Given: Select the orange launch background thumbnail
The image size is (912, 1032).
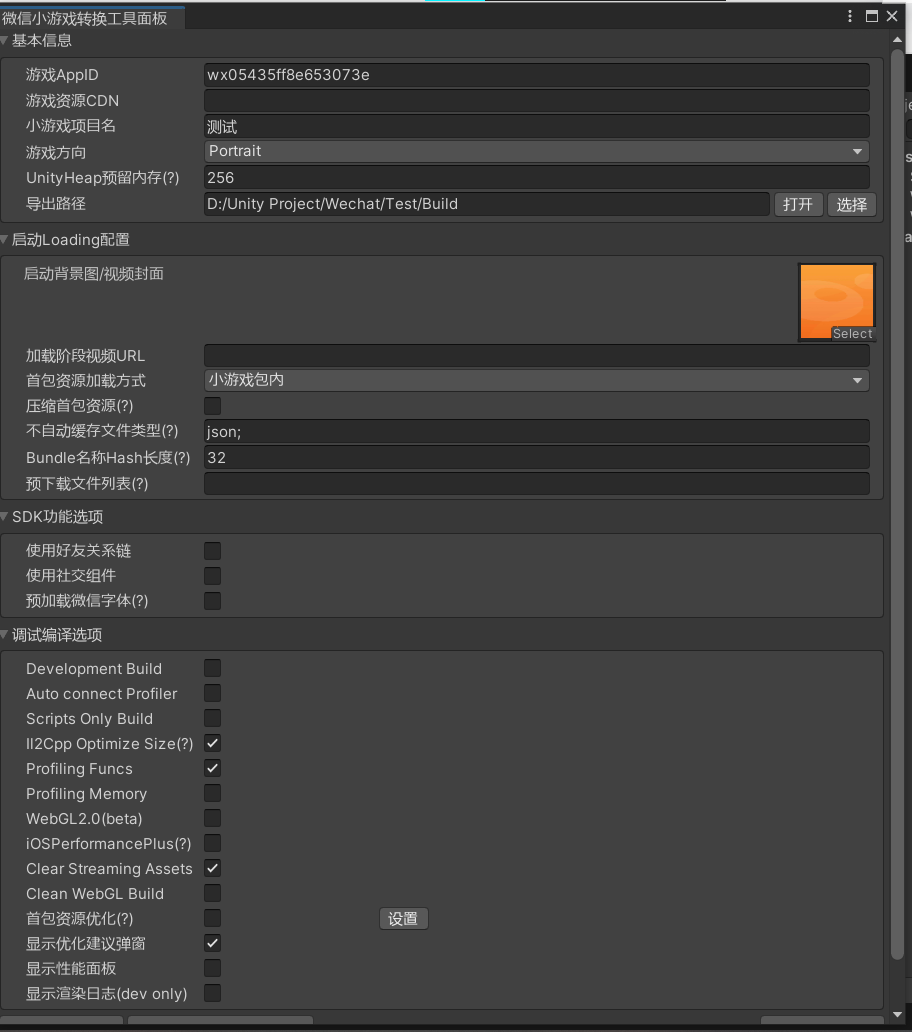Looking at the screenshot, I should (836, 301).
